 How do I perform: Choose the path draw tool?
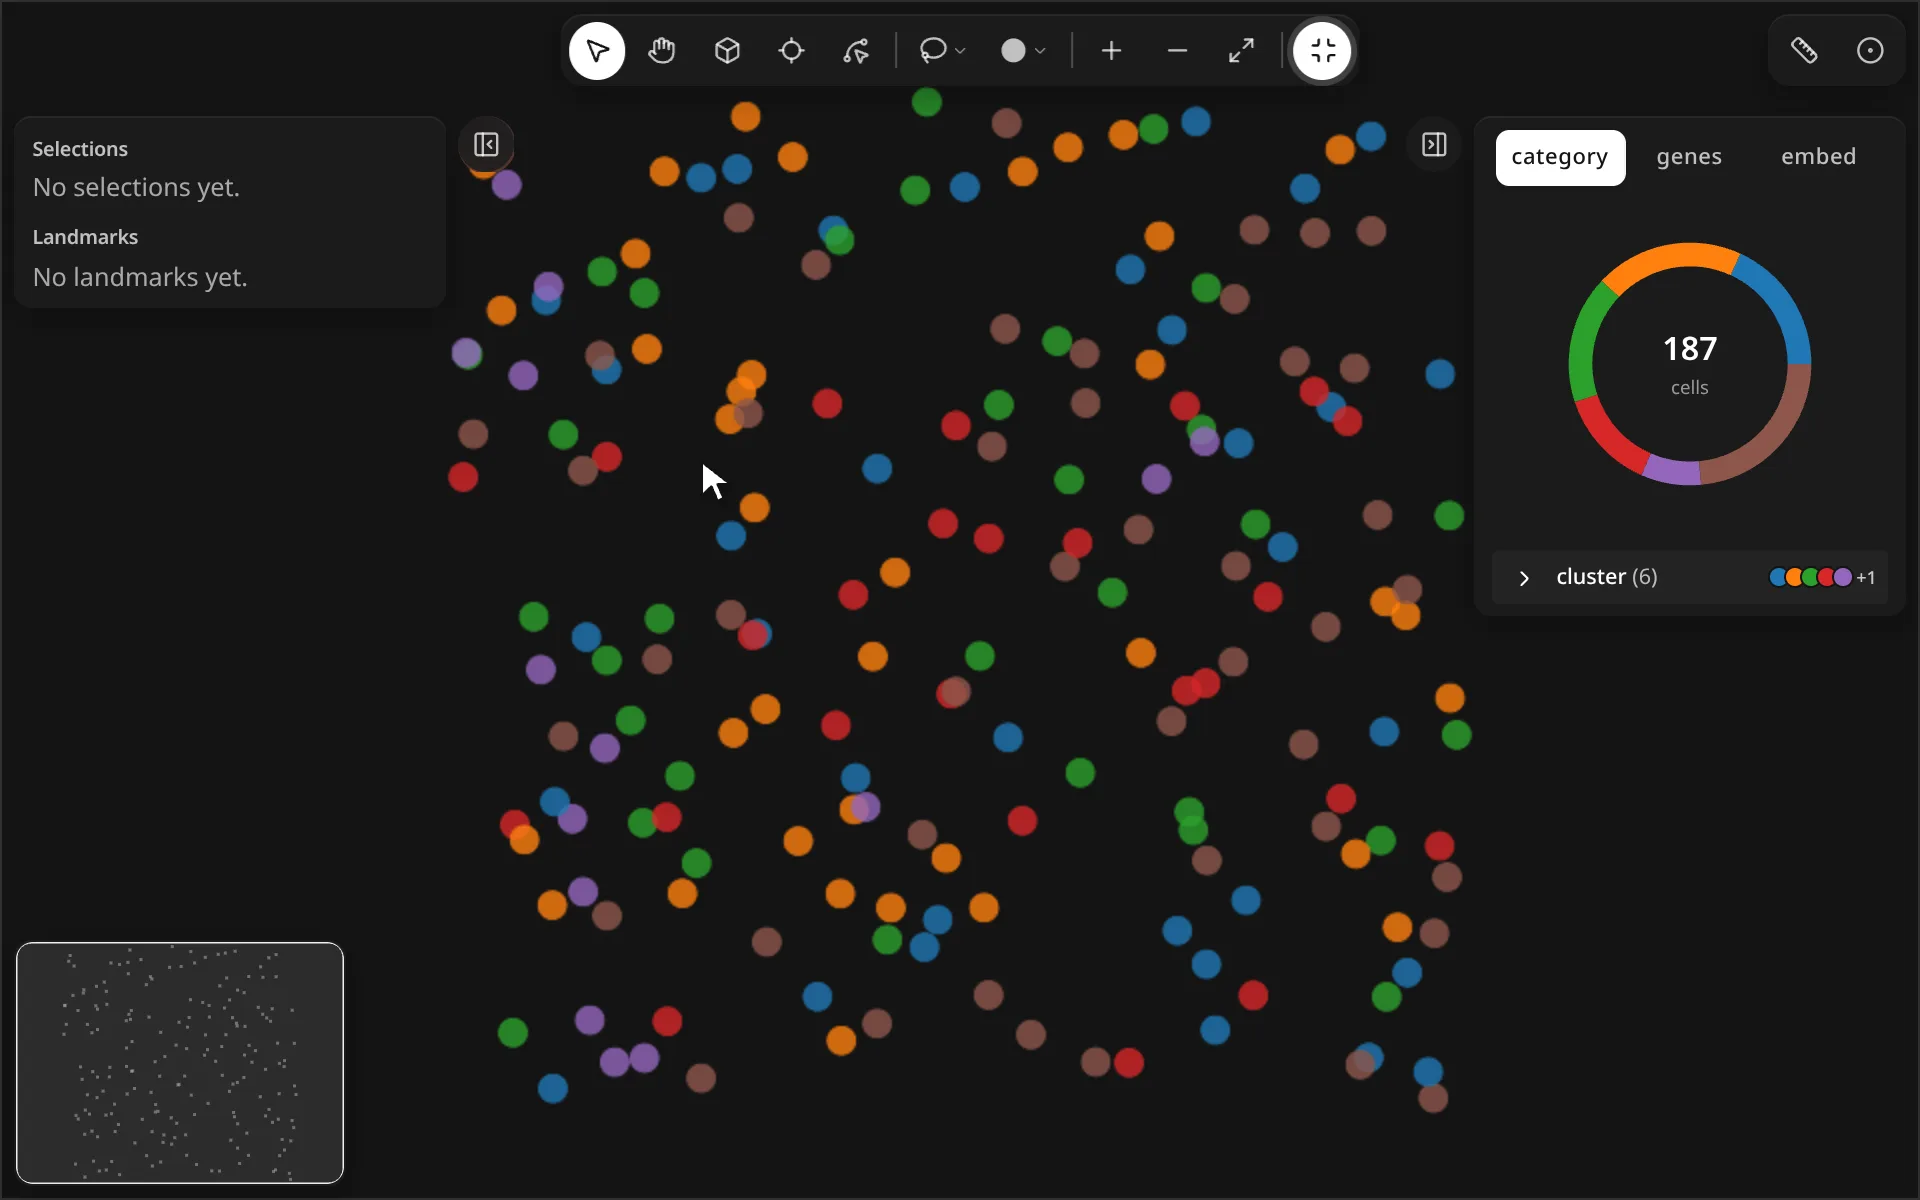coord(856,51)
